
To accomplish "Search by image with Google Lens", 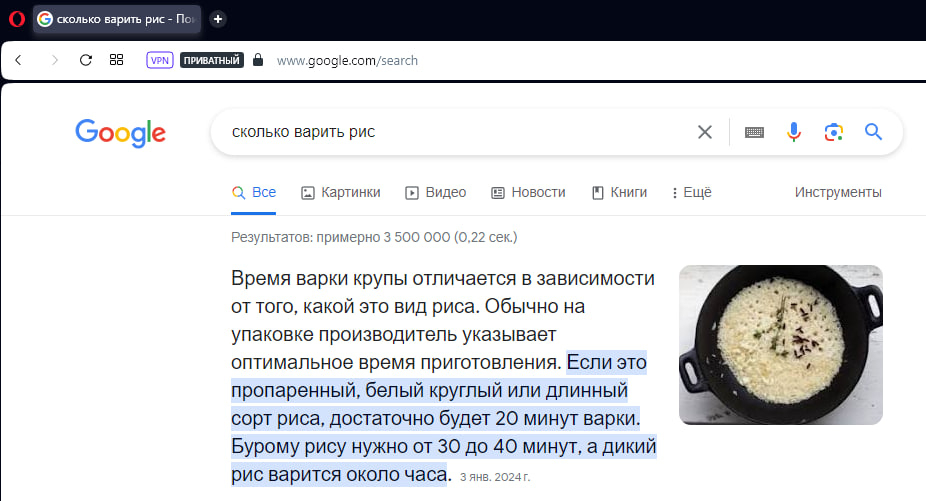I will [x=834, y=132].
